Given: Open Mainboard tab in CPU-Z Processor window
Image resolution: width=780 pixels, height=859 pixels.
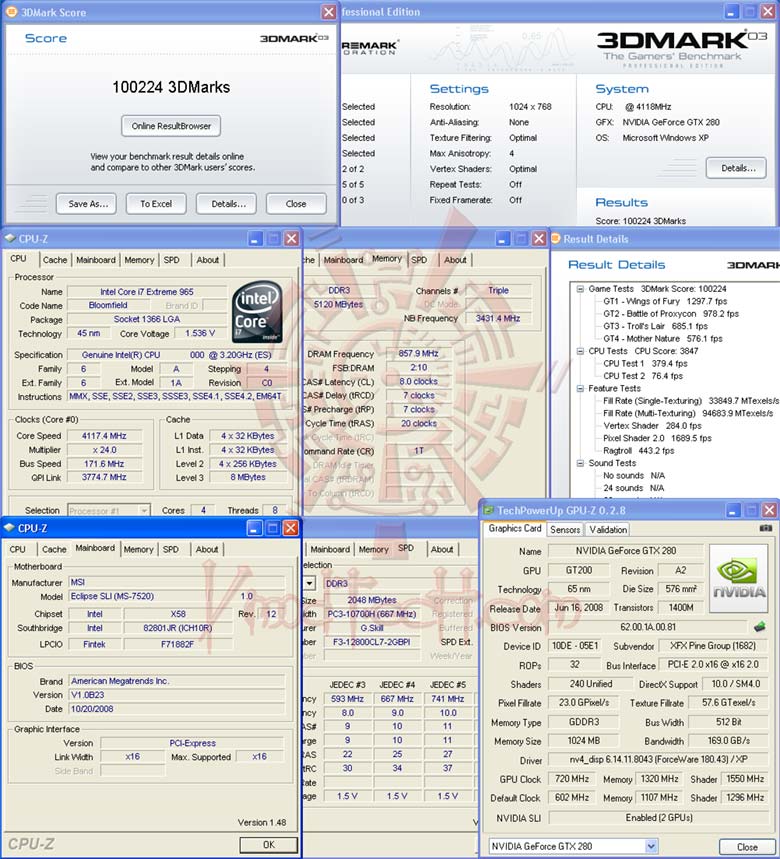Looking at the screenshot, I should point(96,260).
